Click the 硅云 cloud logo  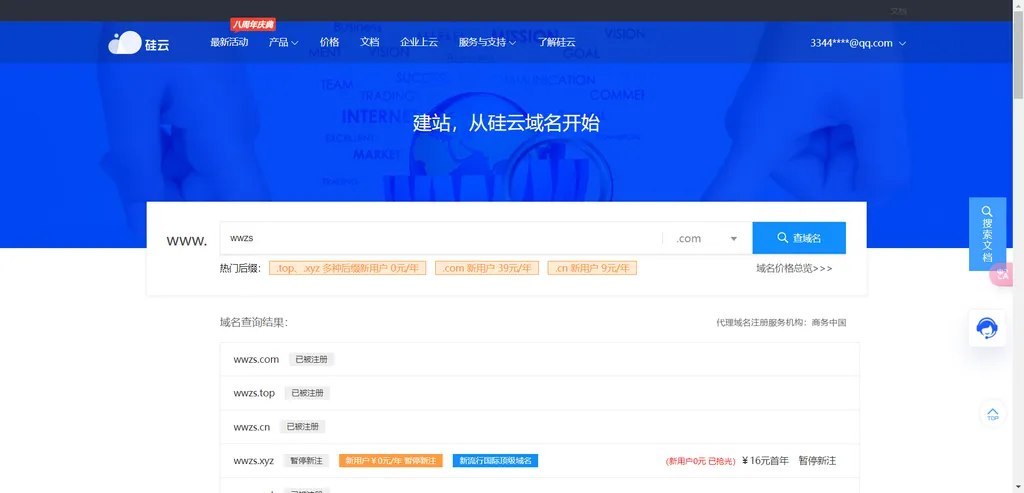[x=139, y=42]
